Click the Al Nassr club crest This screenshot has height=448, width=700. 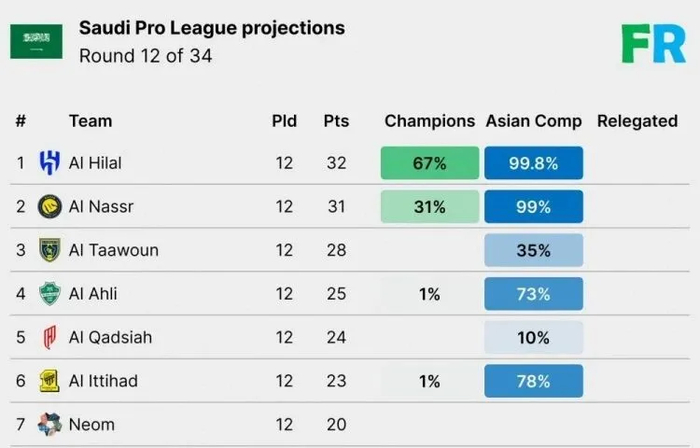49,207
